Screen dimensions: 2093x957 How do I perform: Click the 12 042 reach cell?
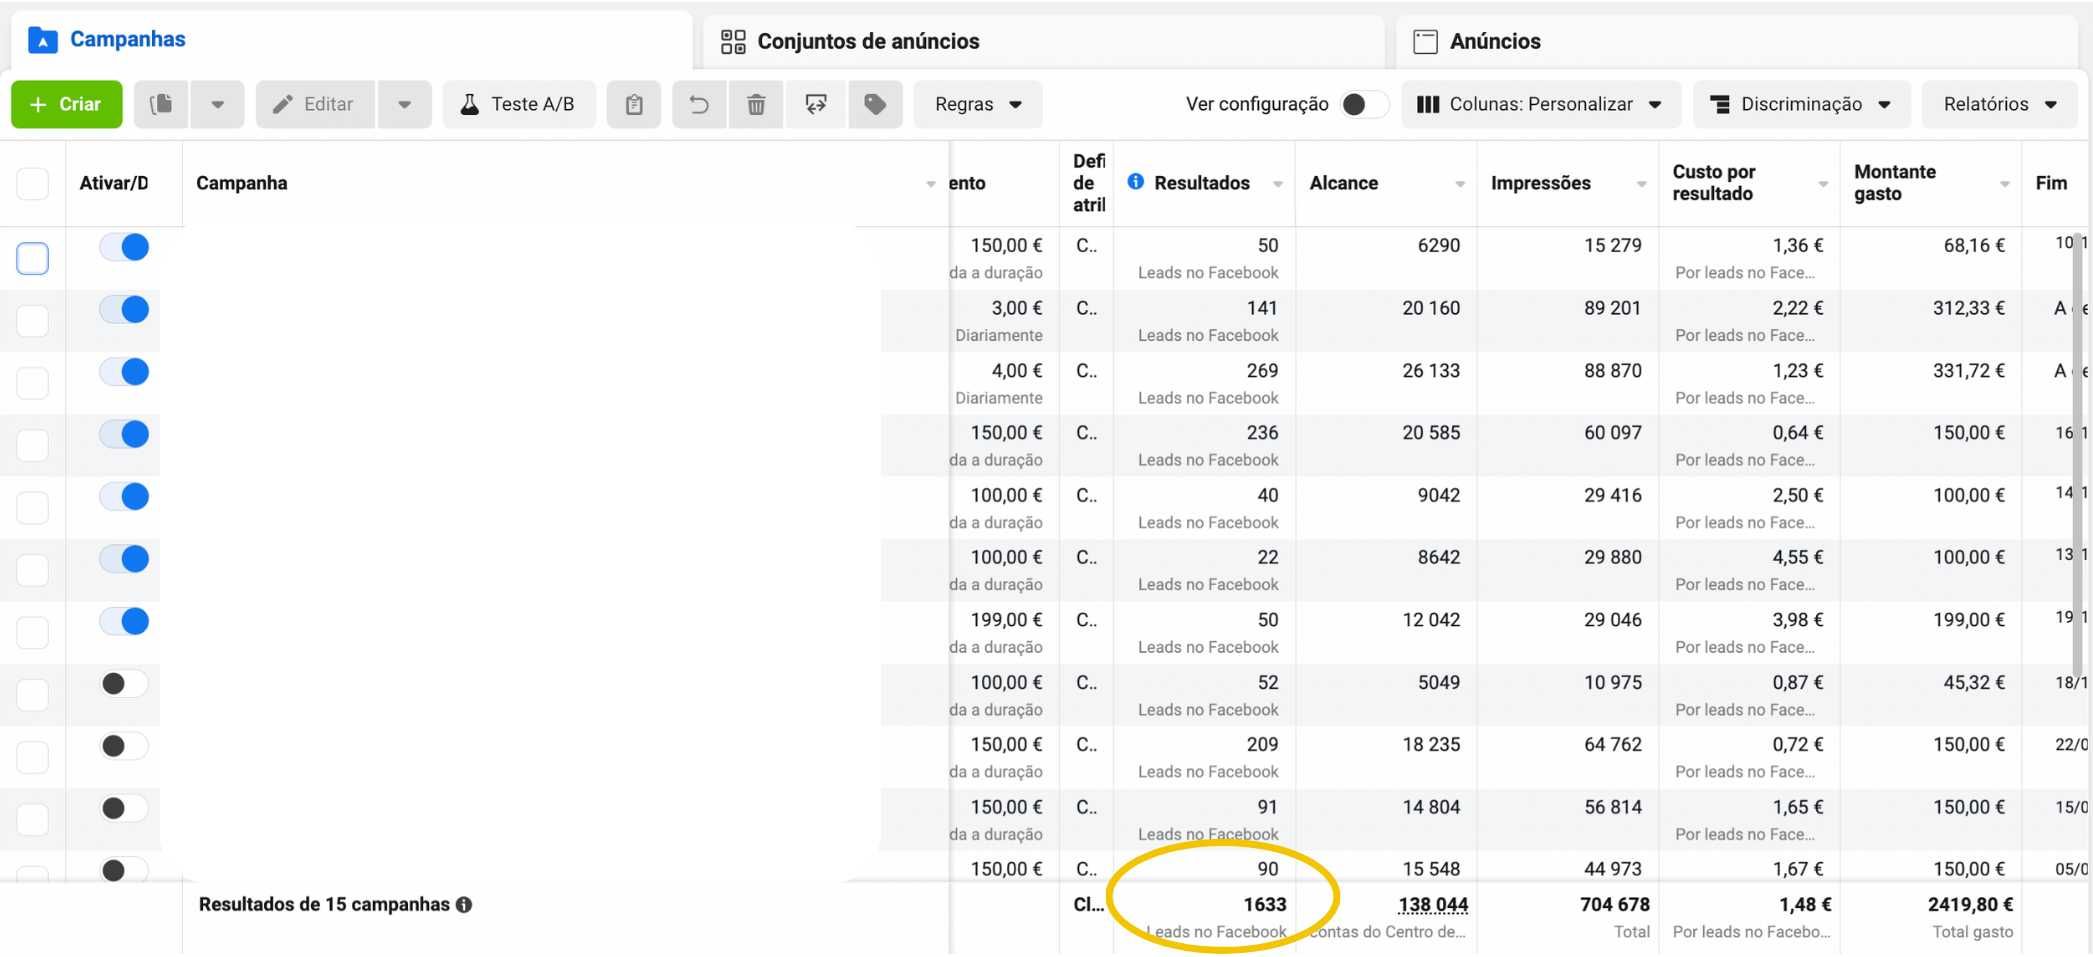[x=1431, y=619]
